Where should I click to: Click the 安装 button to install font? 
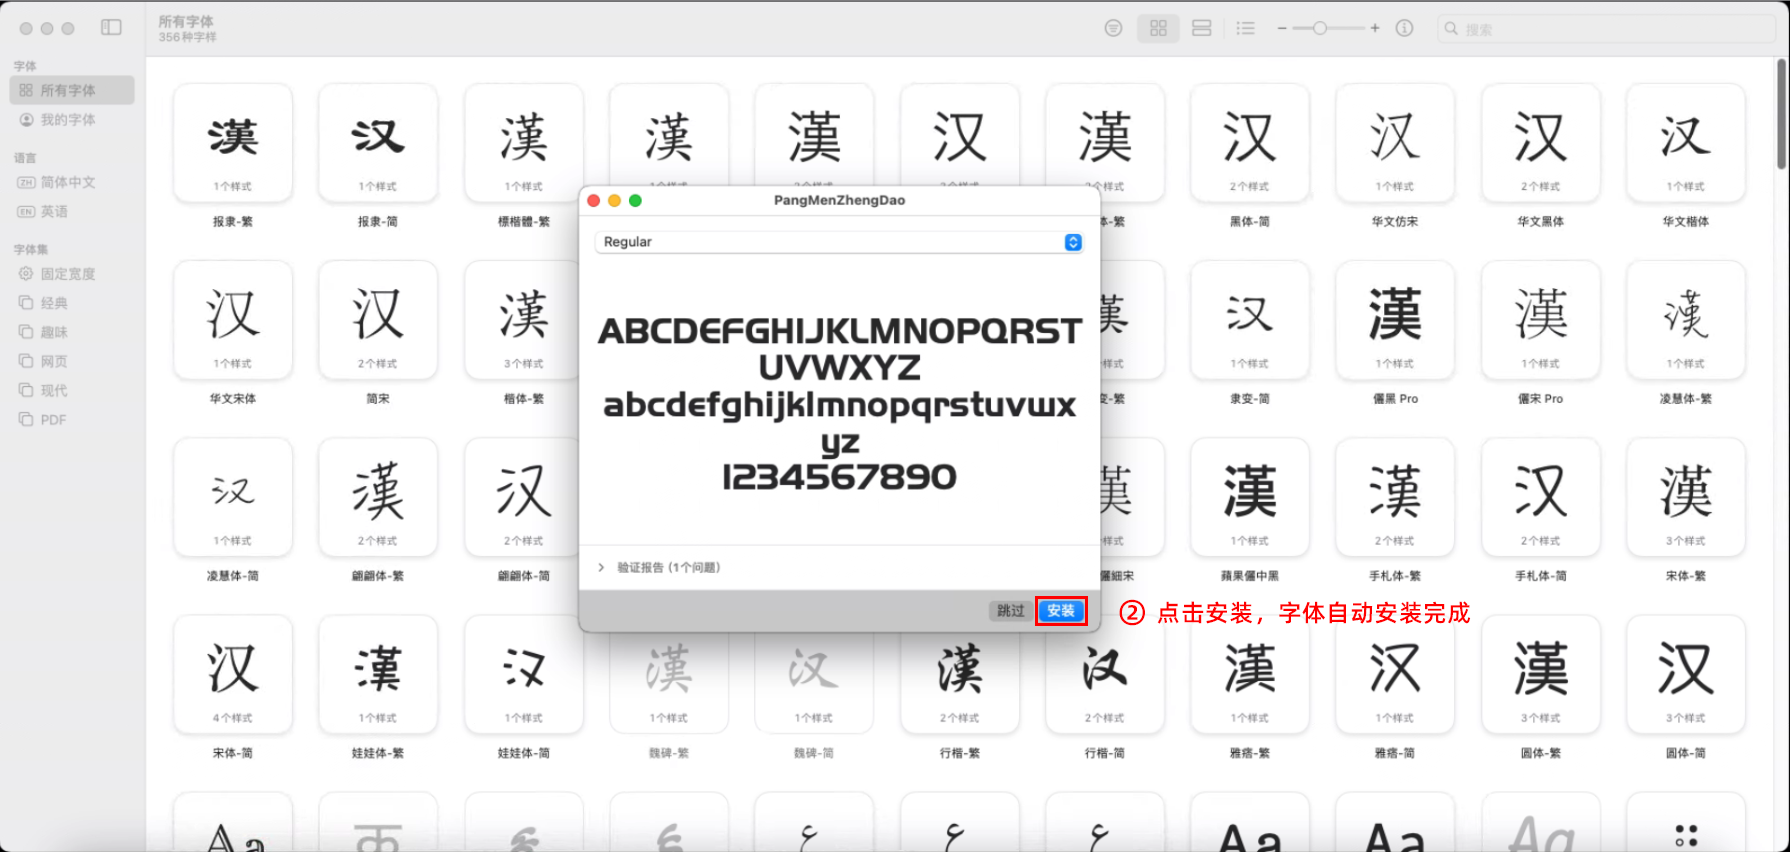coord(1061,611)
